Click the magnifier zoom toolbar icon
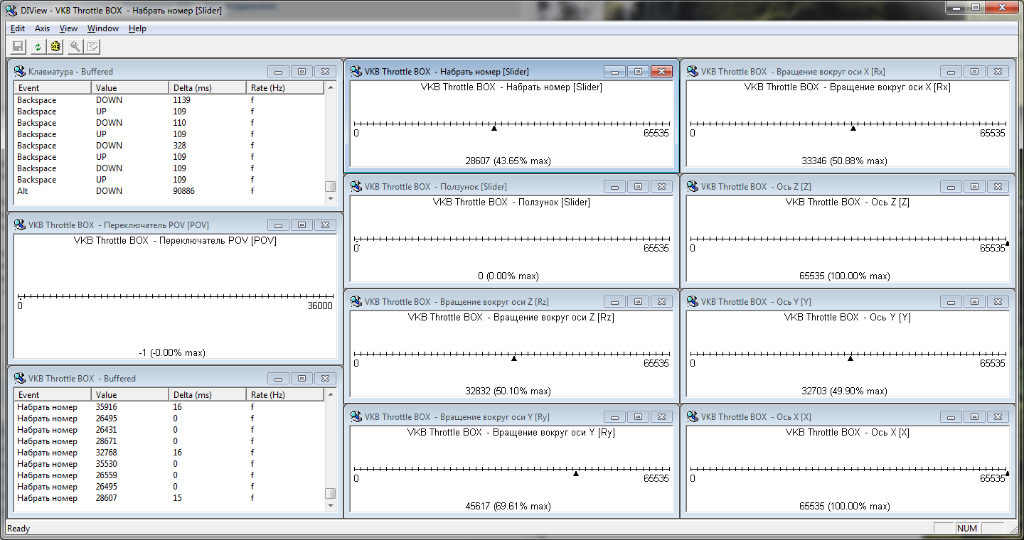This screenshot has height=540, width=1024. tap(75, 46)
